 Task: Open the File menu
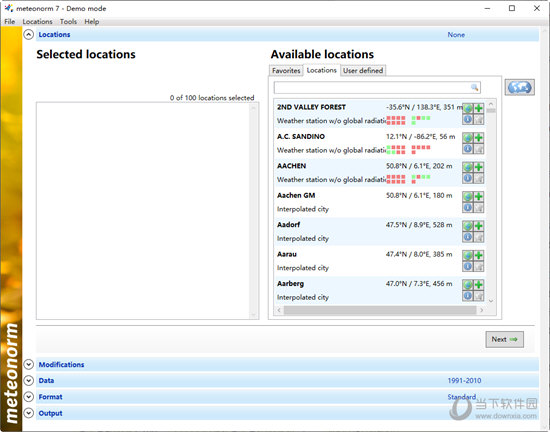9,22
